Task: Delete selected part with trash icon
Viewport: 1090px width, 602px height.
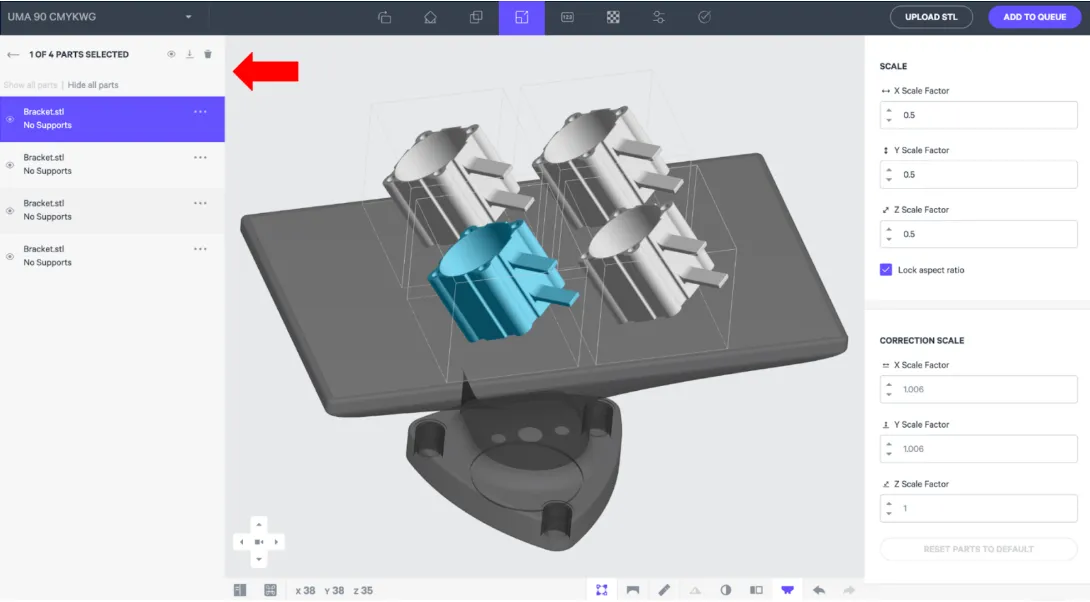Action: coord(208,54)
